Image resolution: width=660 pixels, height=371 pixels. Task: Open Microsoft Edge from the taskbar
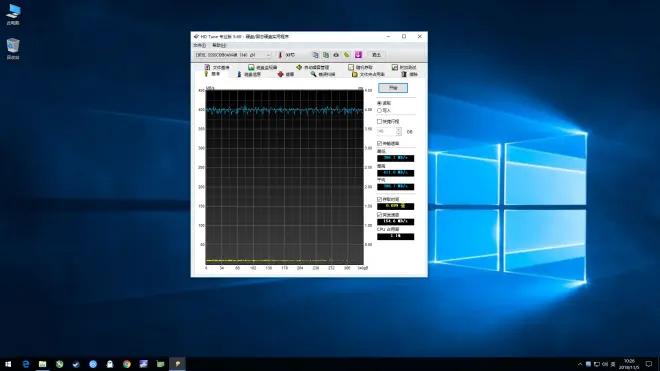[x=26, y=364]
